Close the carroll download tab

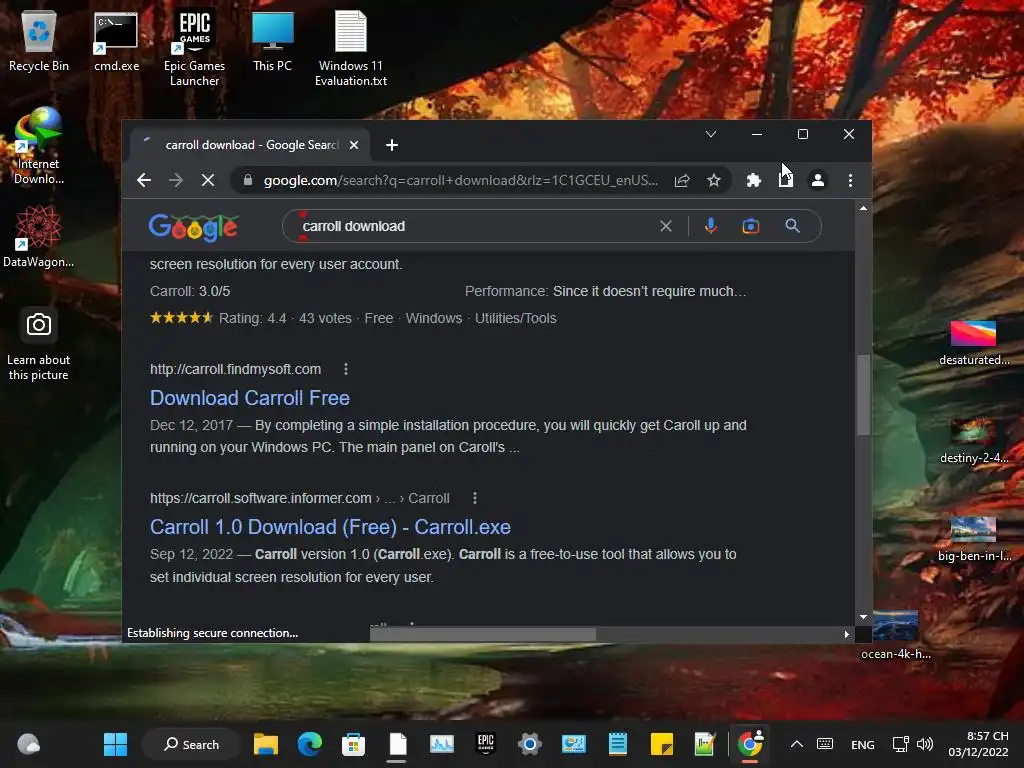tap(354, 145)
